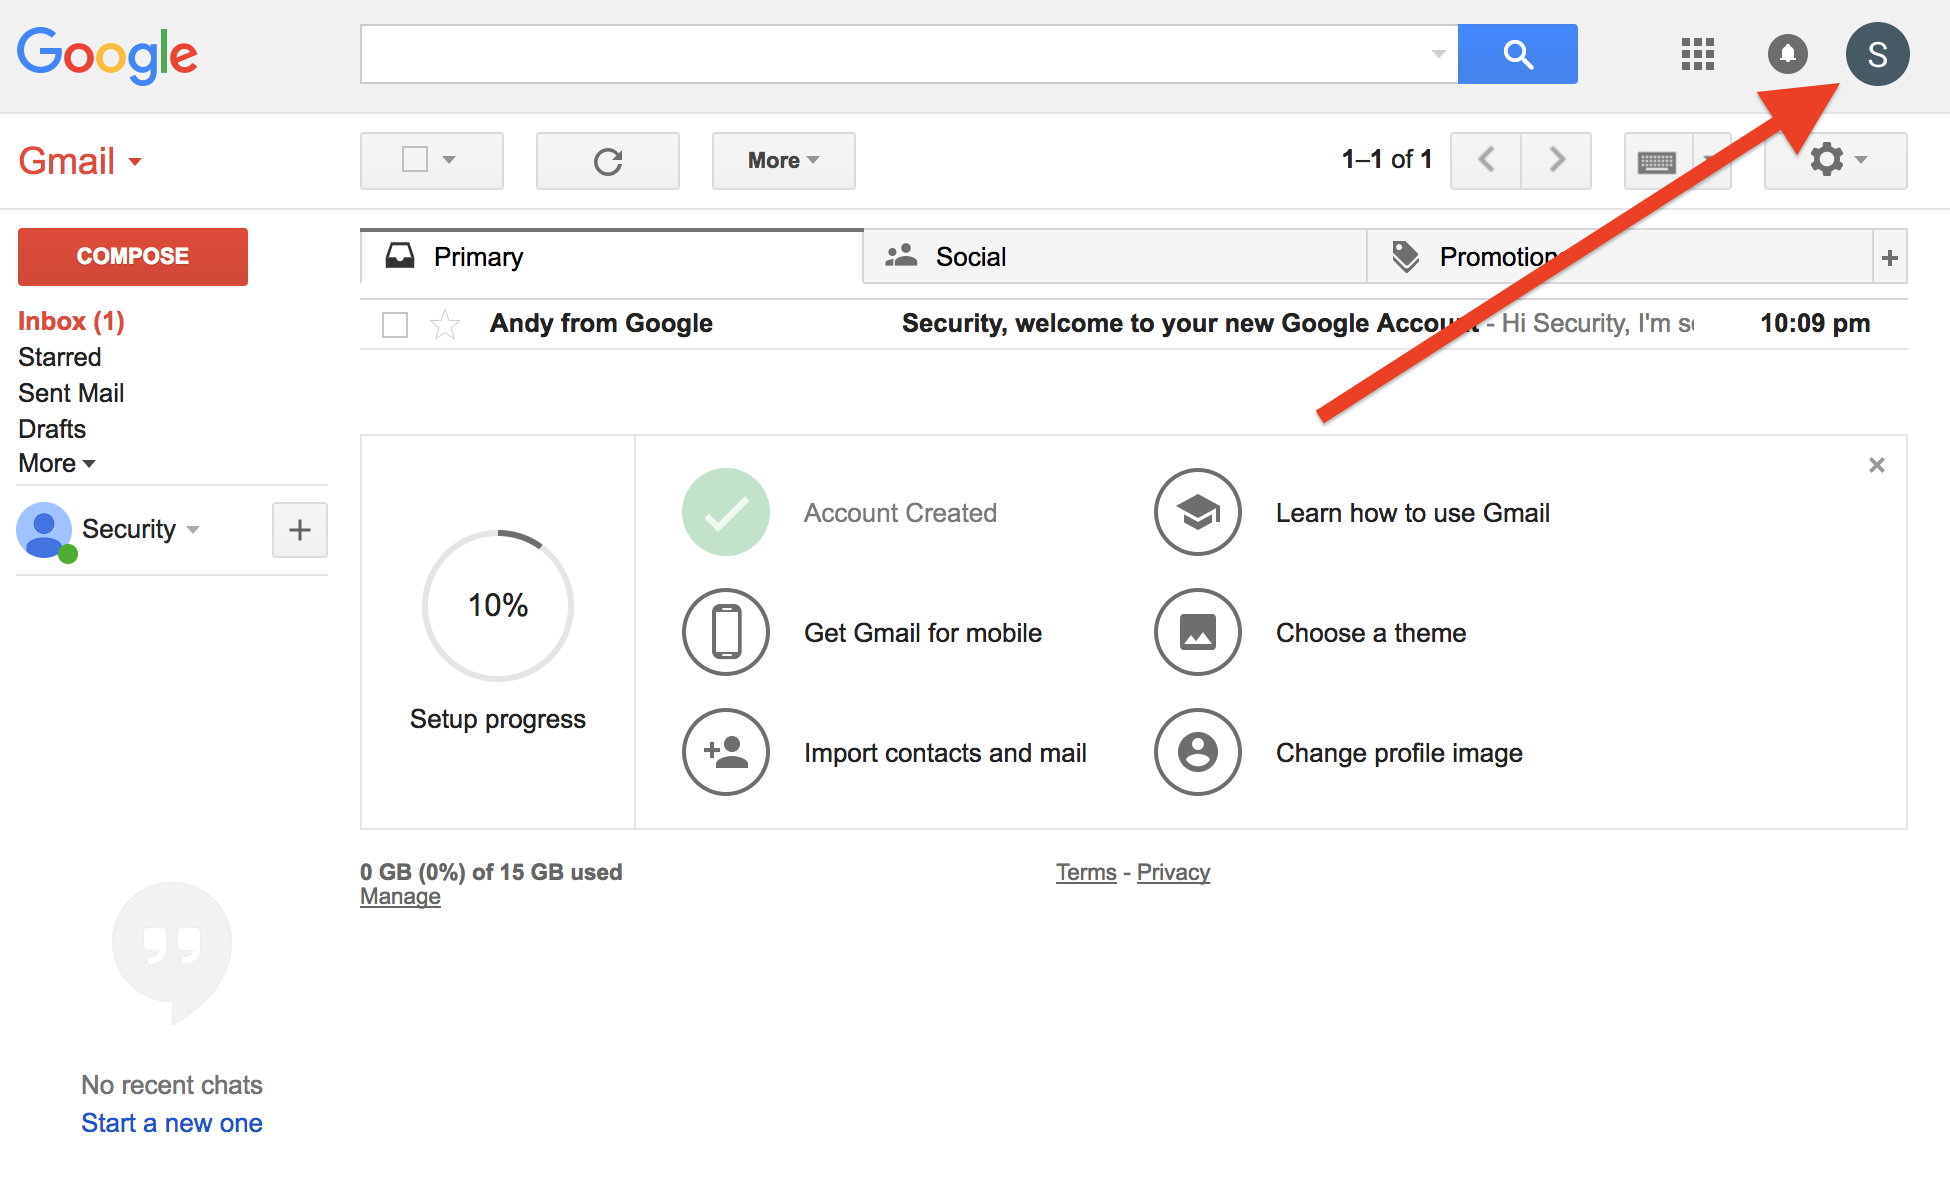Refresh the inbox
The height and width of the screenshot is (1192, 1950).
pyautogui.click(x=607, y=160)
